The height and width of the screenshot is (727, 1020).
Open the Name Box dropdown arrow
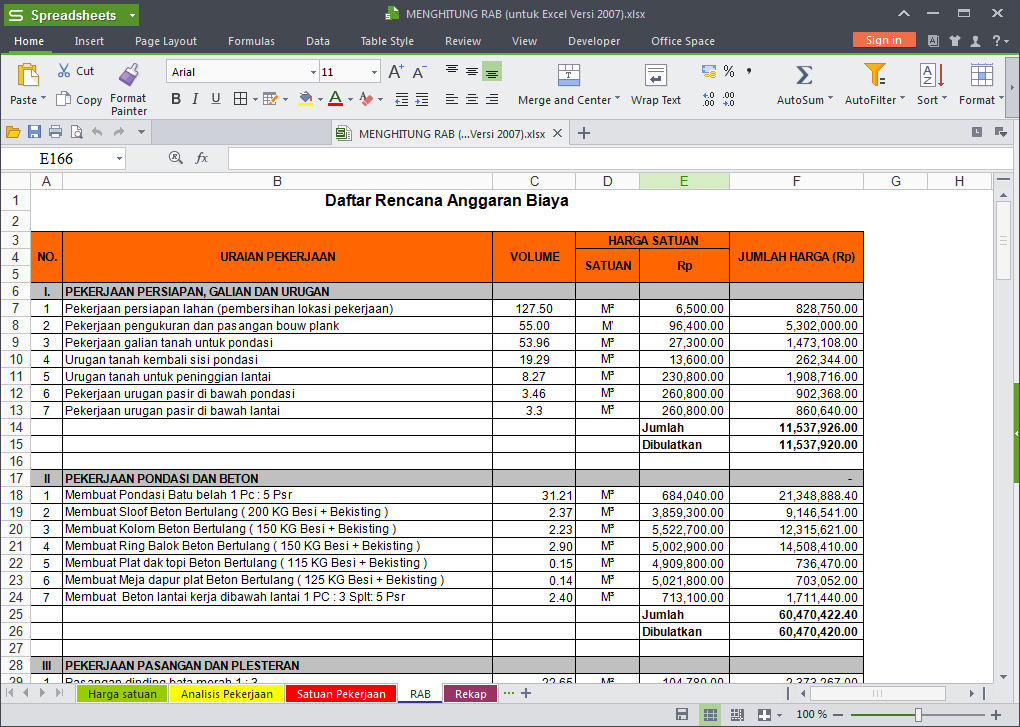(x=119, y=159)
